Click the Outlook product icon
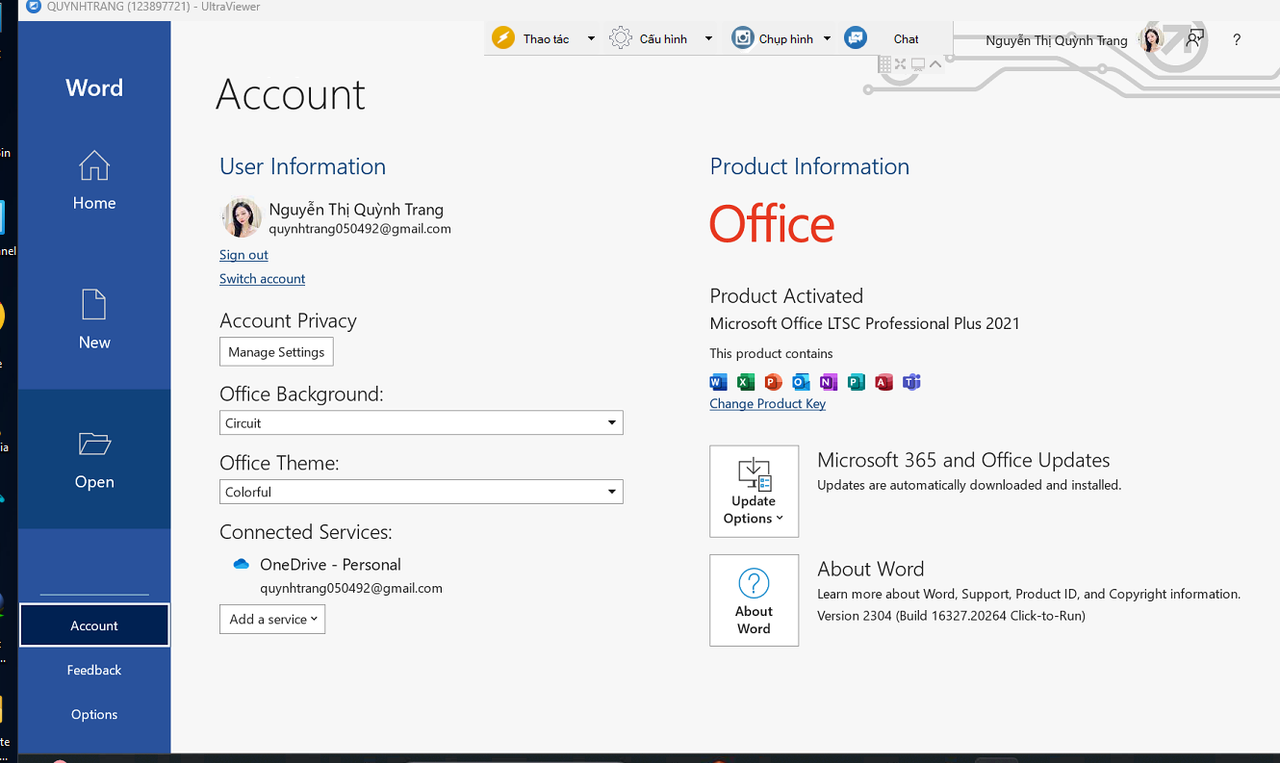The width and height of the screenshot is (1280, 763). click(801, 382)
